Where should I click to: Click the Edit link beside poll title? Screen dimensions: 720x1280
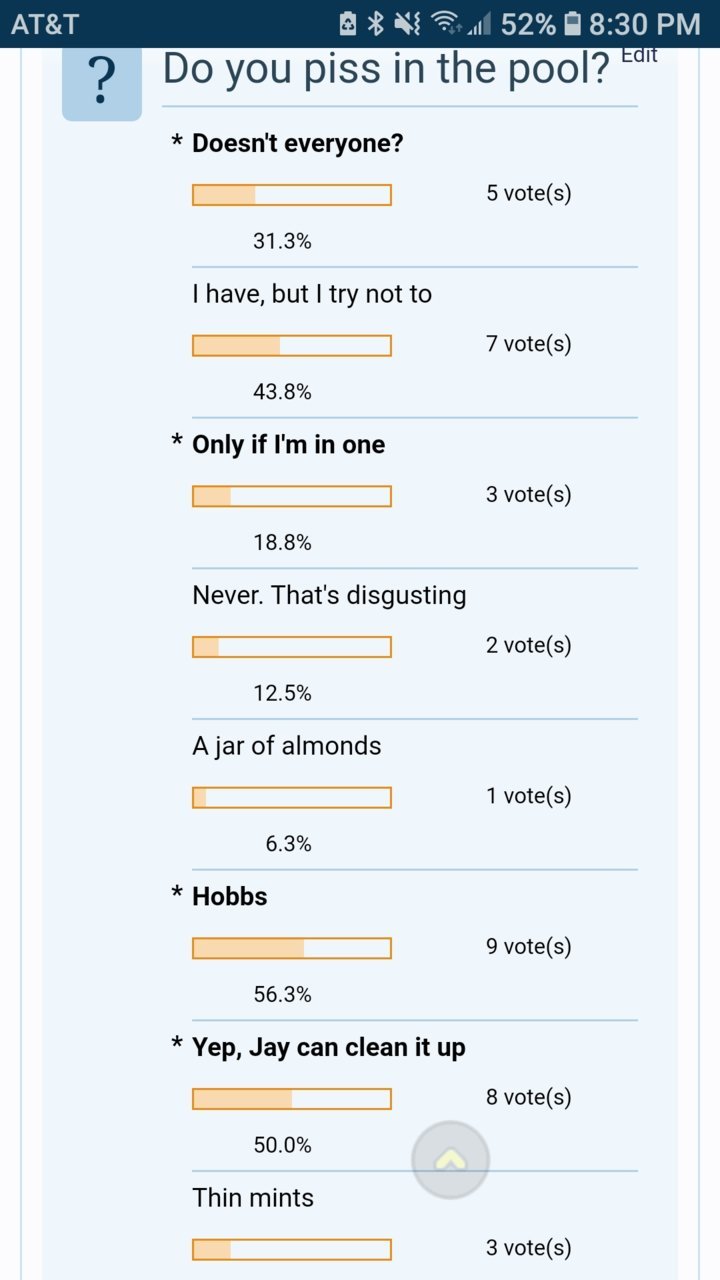pos(639,55)
